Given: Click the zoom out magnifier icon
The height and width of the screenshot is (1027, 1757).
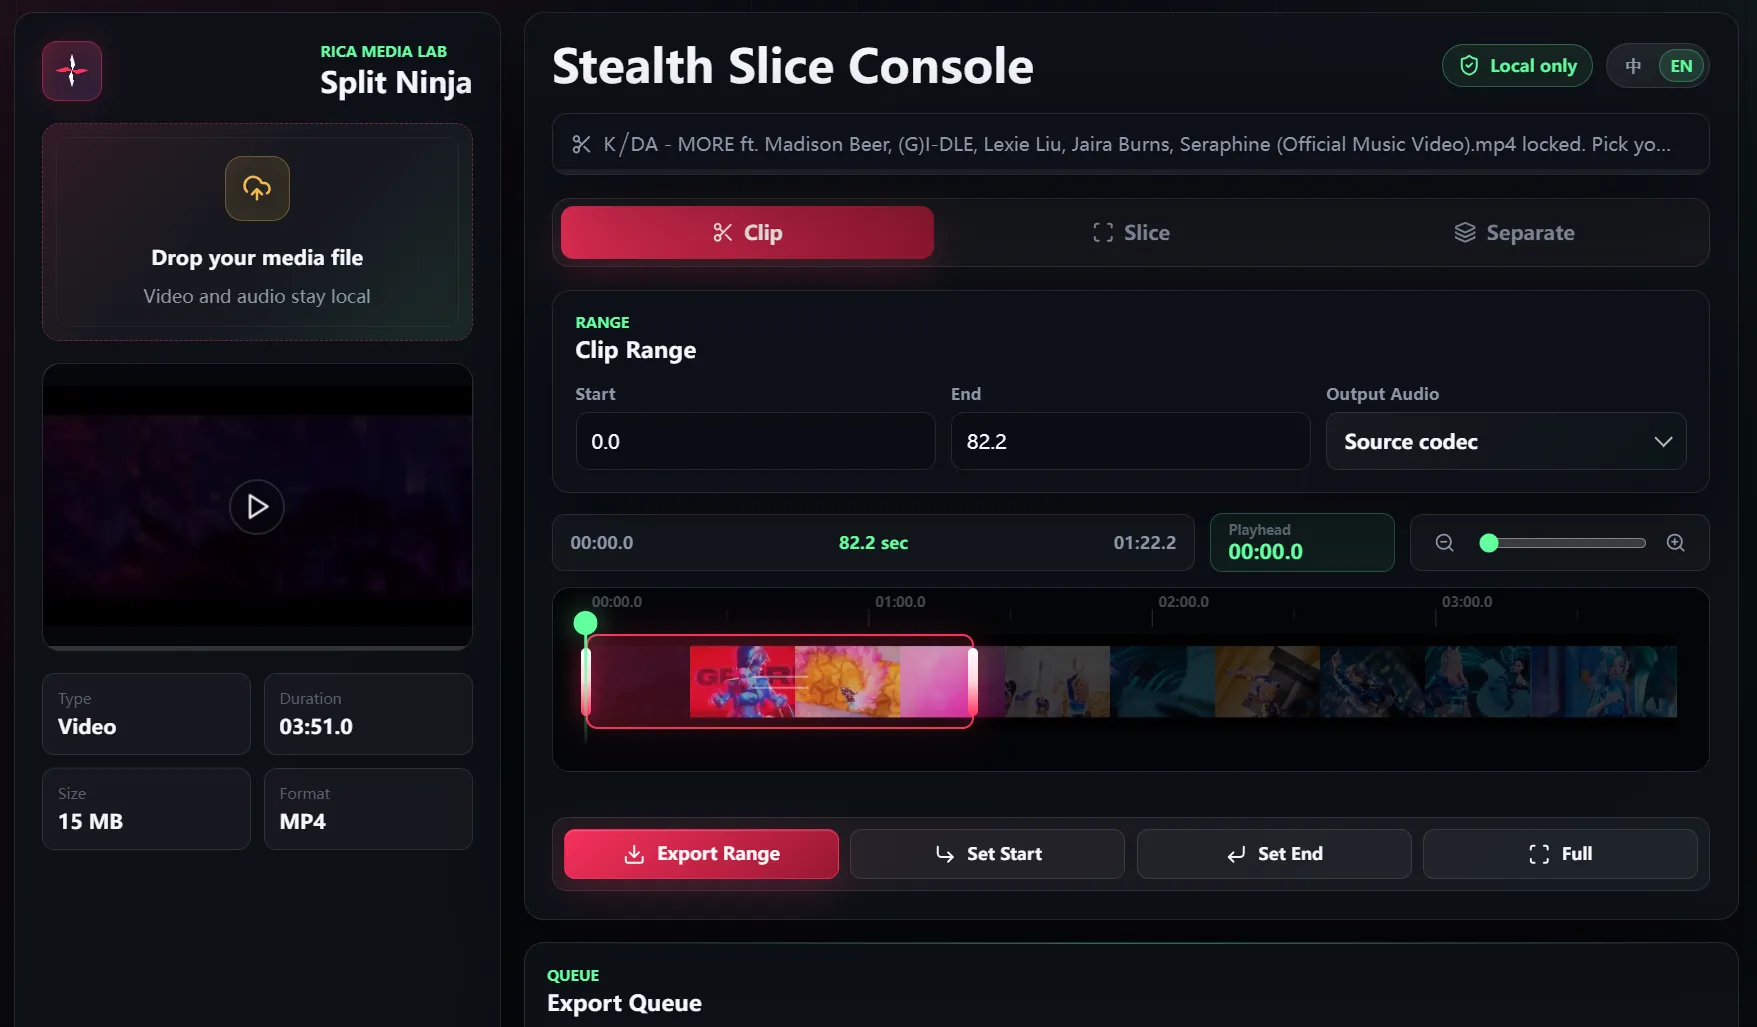Looking at the screenshot, I should [1444, 543].
